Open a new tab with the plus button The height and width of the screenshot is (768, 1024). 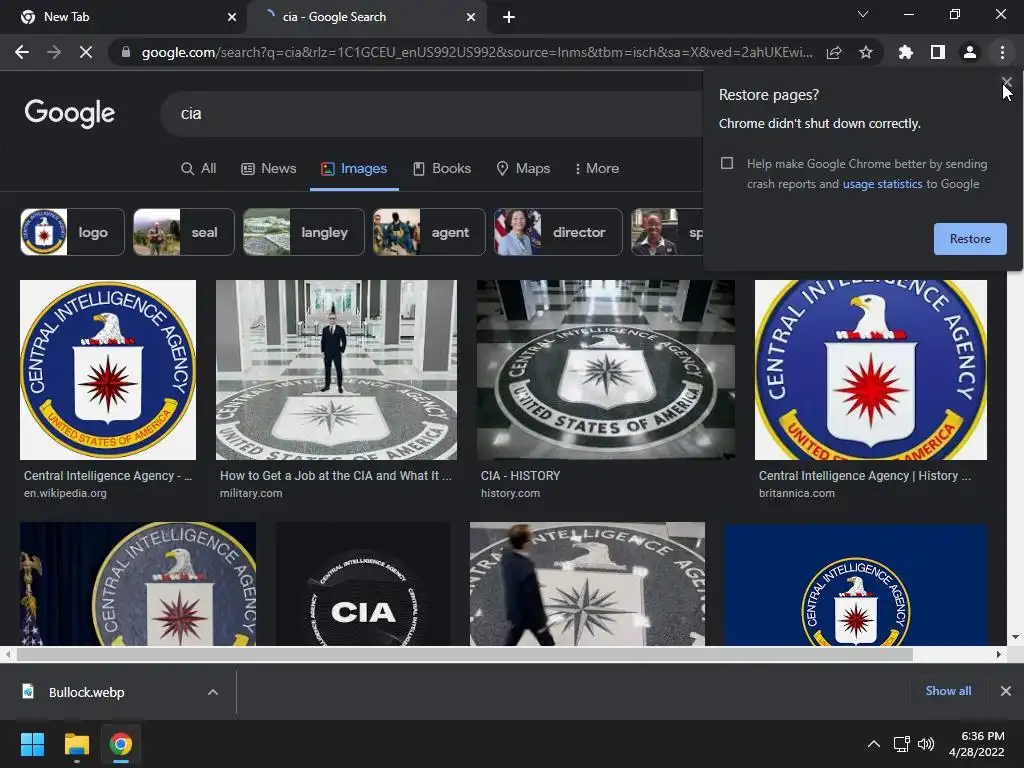(509, 17)
